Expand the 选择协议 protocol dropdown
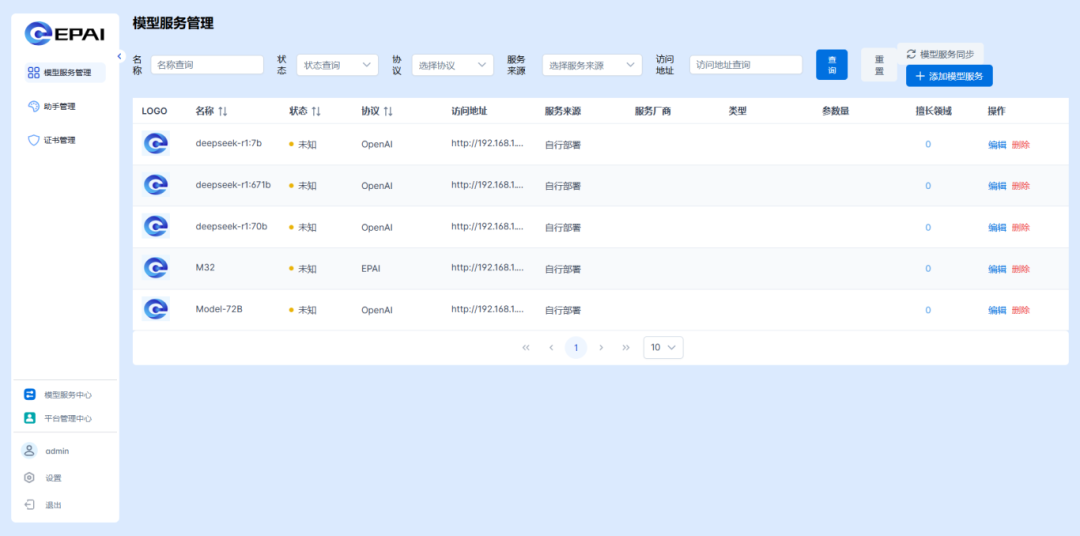 point(452,65)
